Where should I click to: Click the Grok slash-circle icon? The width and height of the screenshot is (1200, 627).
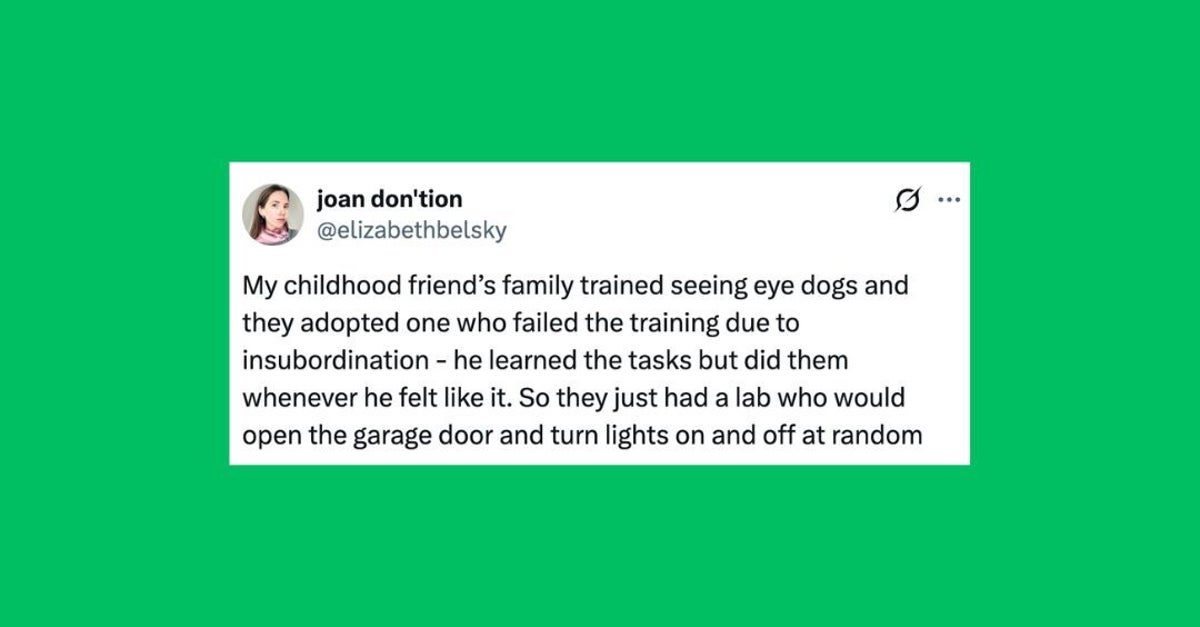coord(908,201)
